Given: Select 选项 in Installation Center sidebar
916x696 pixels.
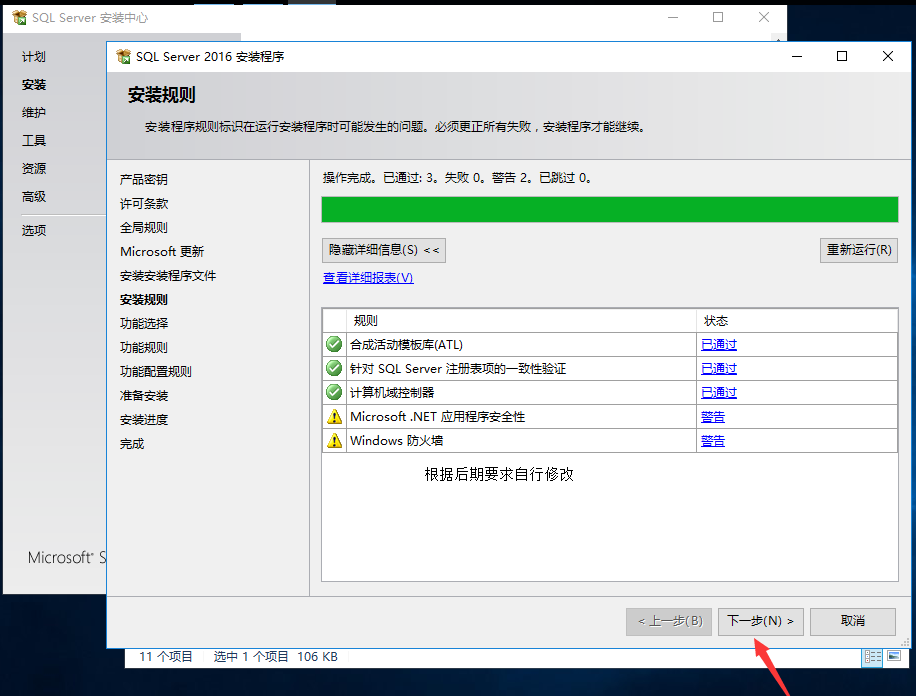Looking at the screenshot, I should pos(34,230).
